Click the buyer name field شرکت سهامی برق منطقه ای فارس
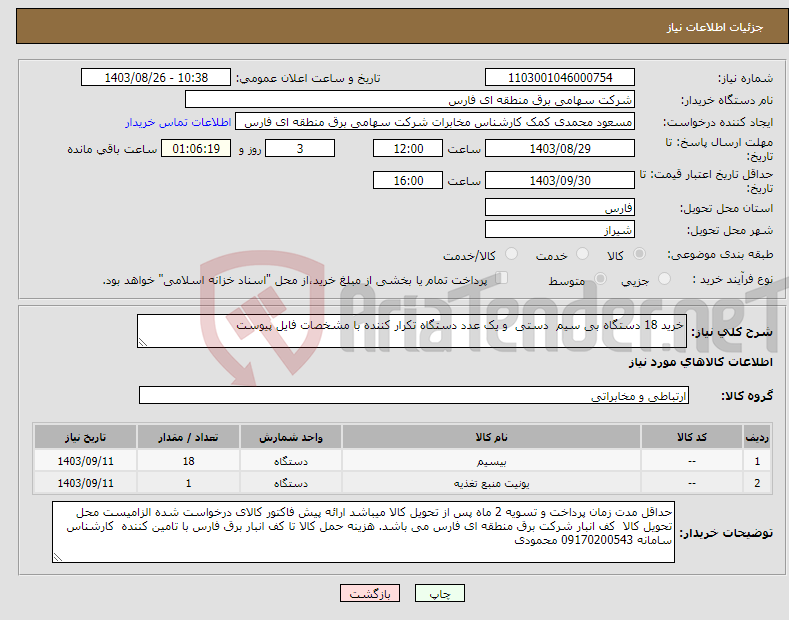Screen dimensions: 789x620 410,100
